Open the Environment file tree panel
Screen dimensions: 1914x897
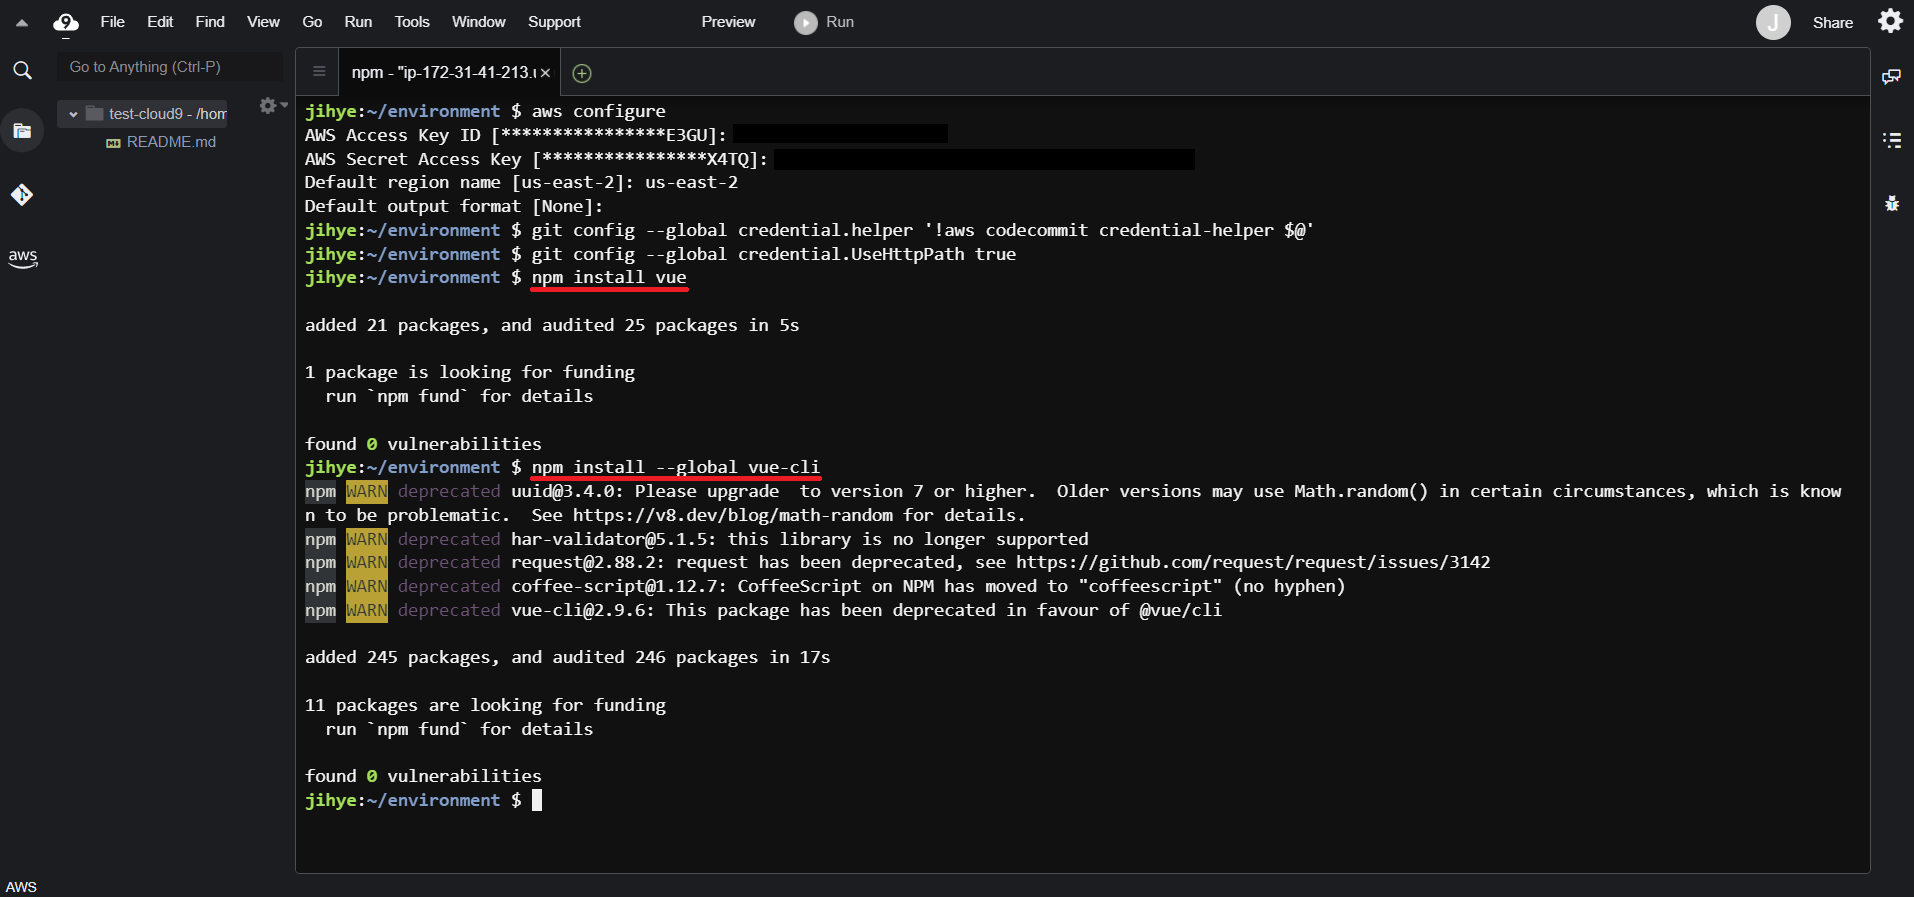point(22,131)
